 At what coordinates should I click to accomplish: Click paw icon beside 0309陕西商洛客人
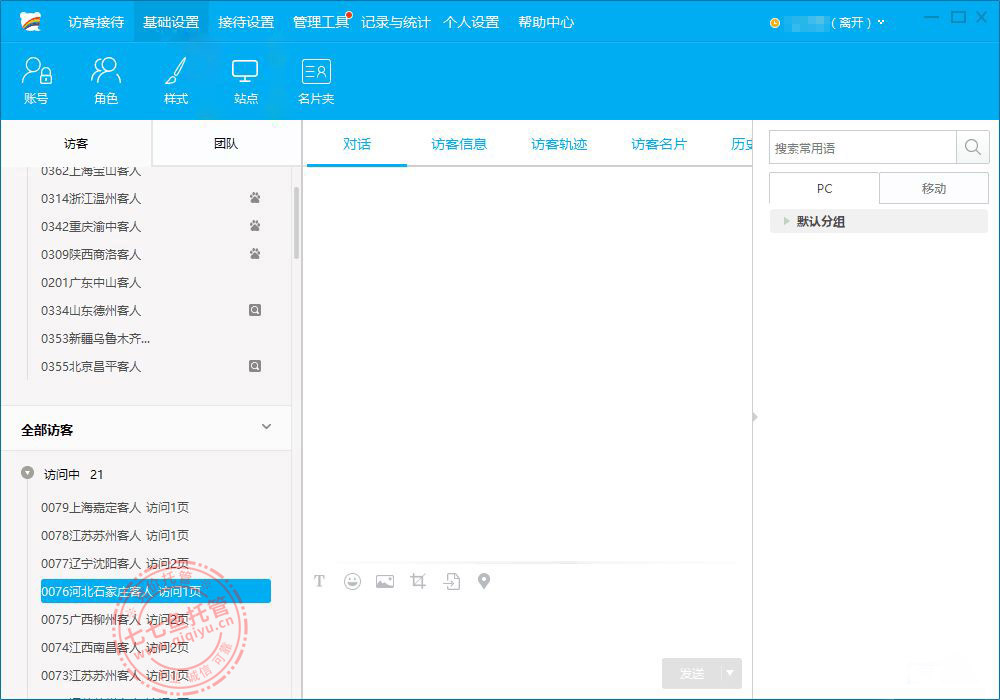[255, 254]
